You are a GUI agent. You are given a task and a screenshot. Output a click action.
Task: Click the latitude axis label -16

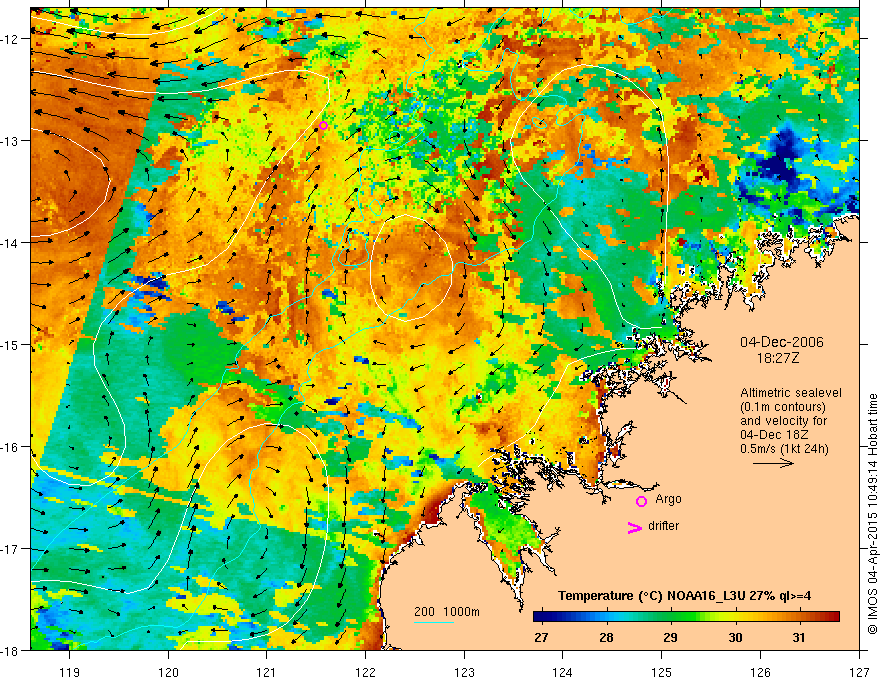pyautogui.click(x=10, y=447)
